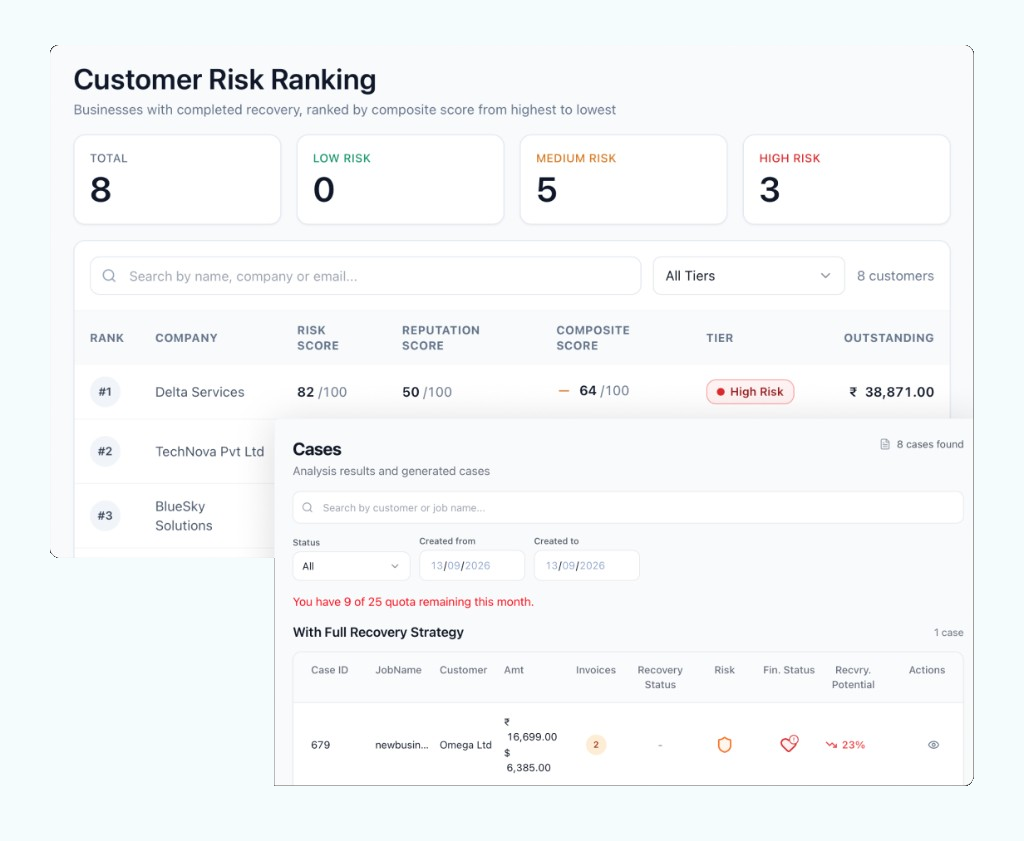
Task: Click the red heart financial status icon
Action: 789,744
